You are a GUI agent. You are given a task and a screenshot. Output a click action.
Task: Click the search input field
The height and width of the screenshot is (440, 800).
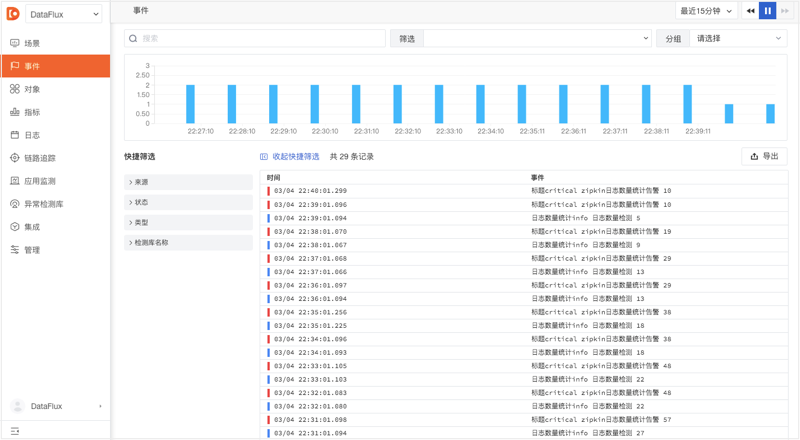pos(255,38)
